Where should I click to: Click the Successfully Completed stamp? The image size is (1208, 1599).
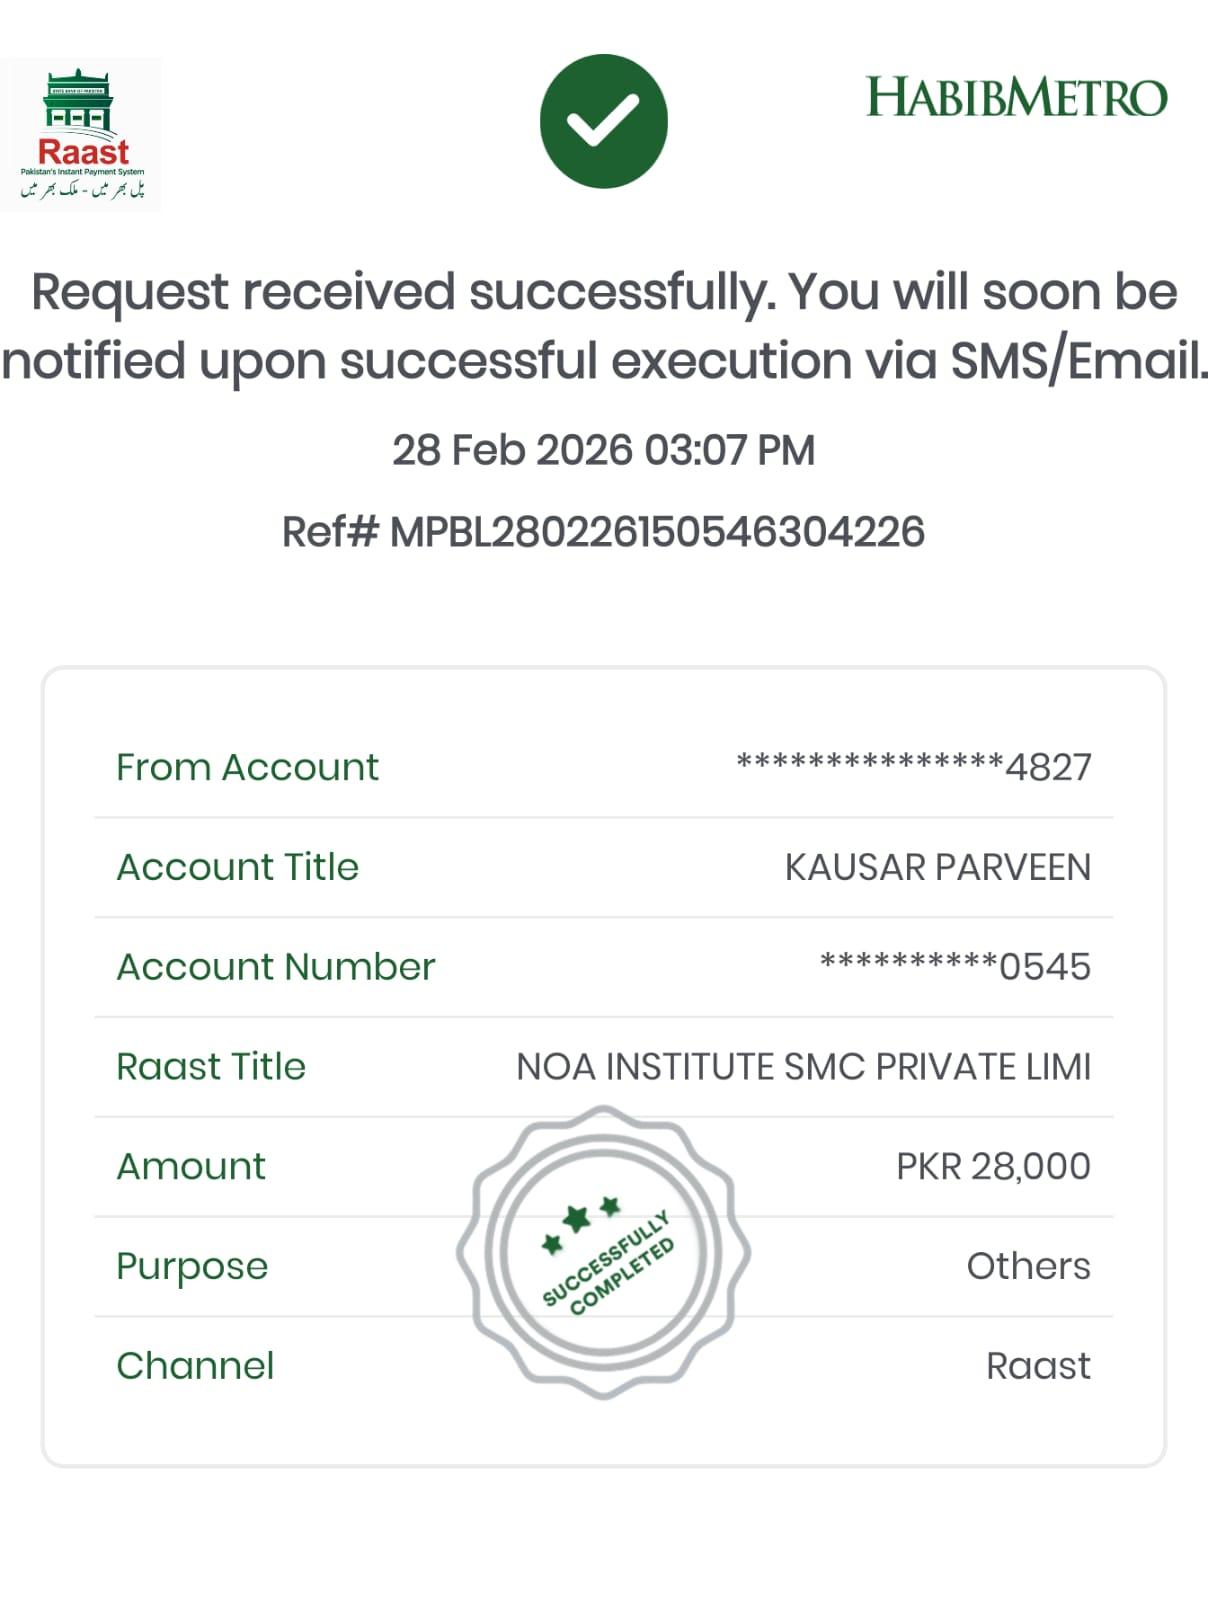pos(604,1253)
